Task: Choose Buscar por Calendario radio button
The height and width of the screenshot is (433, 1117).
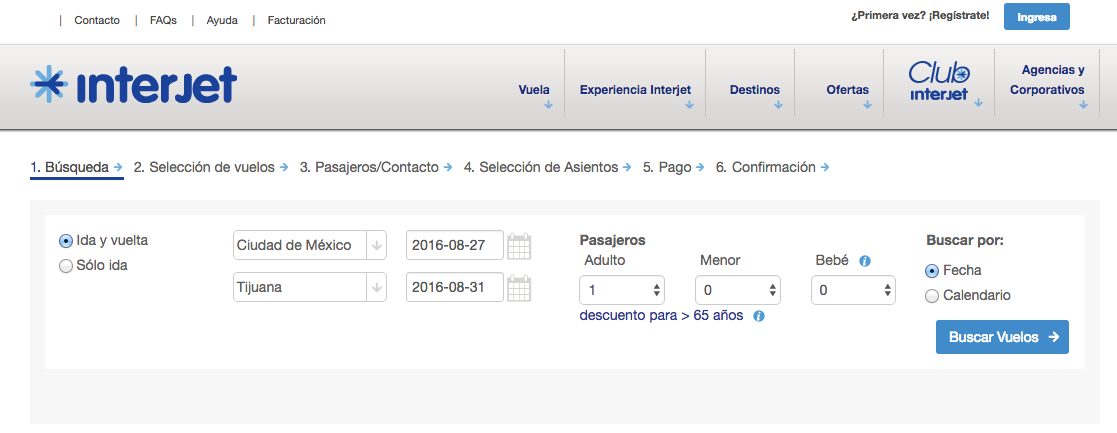Action: pyautogui.click(x=932, y=296)
